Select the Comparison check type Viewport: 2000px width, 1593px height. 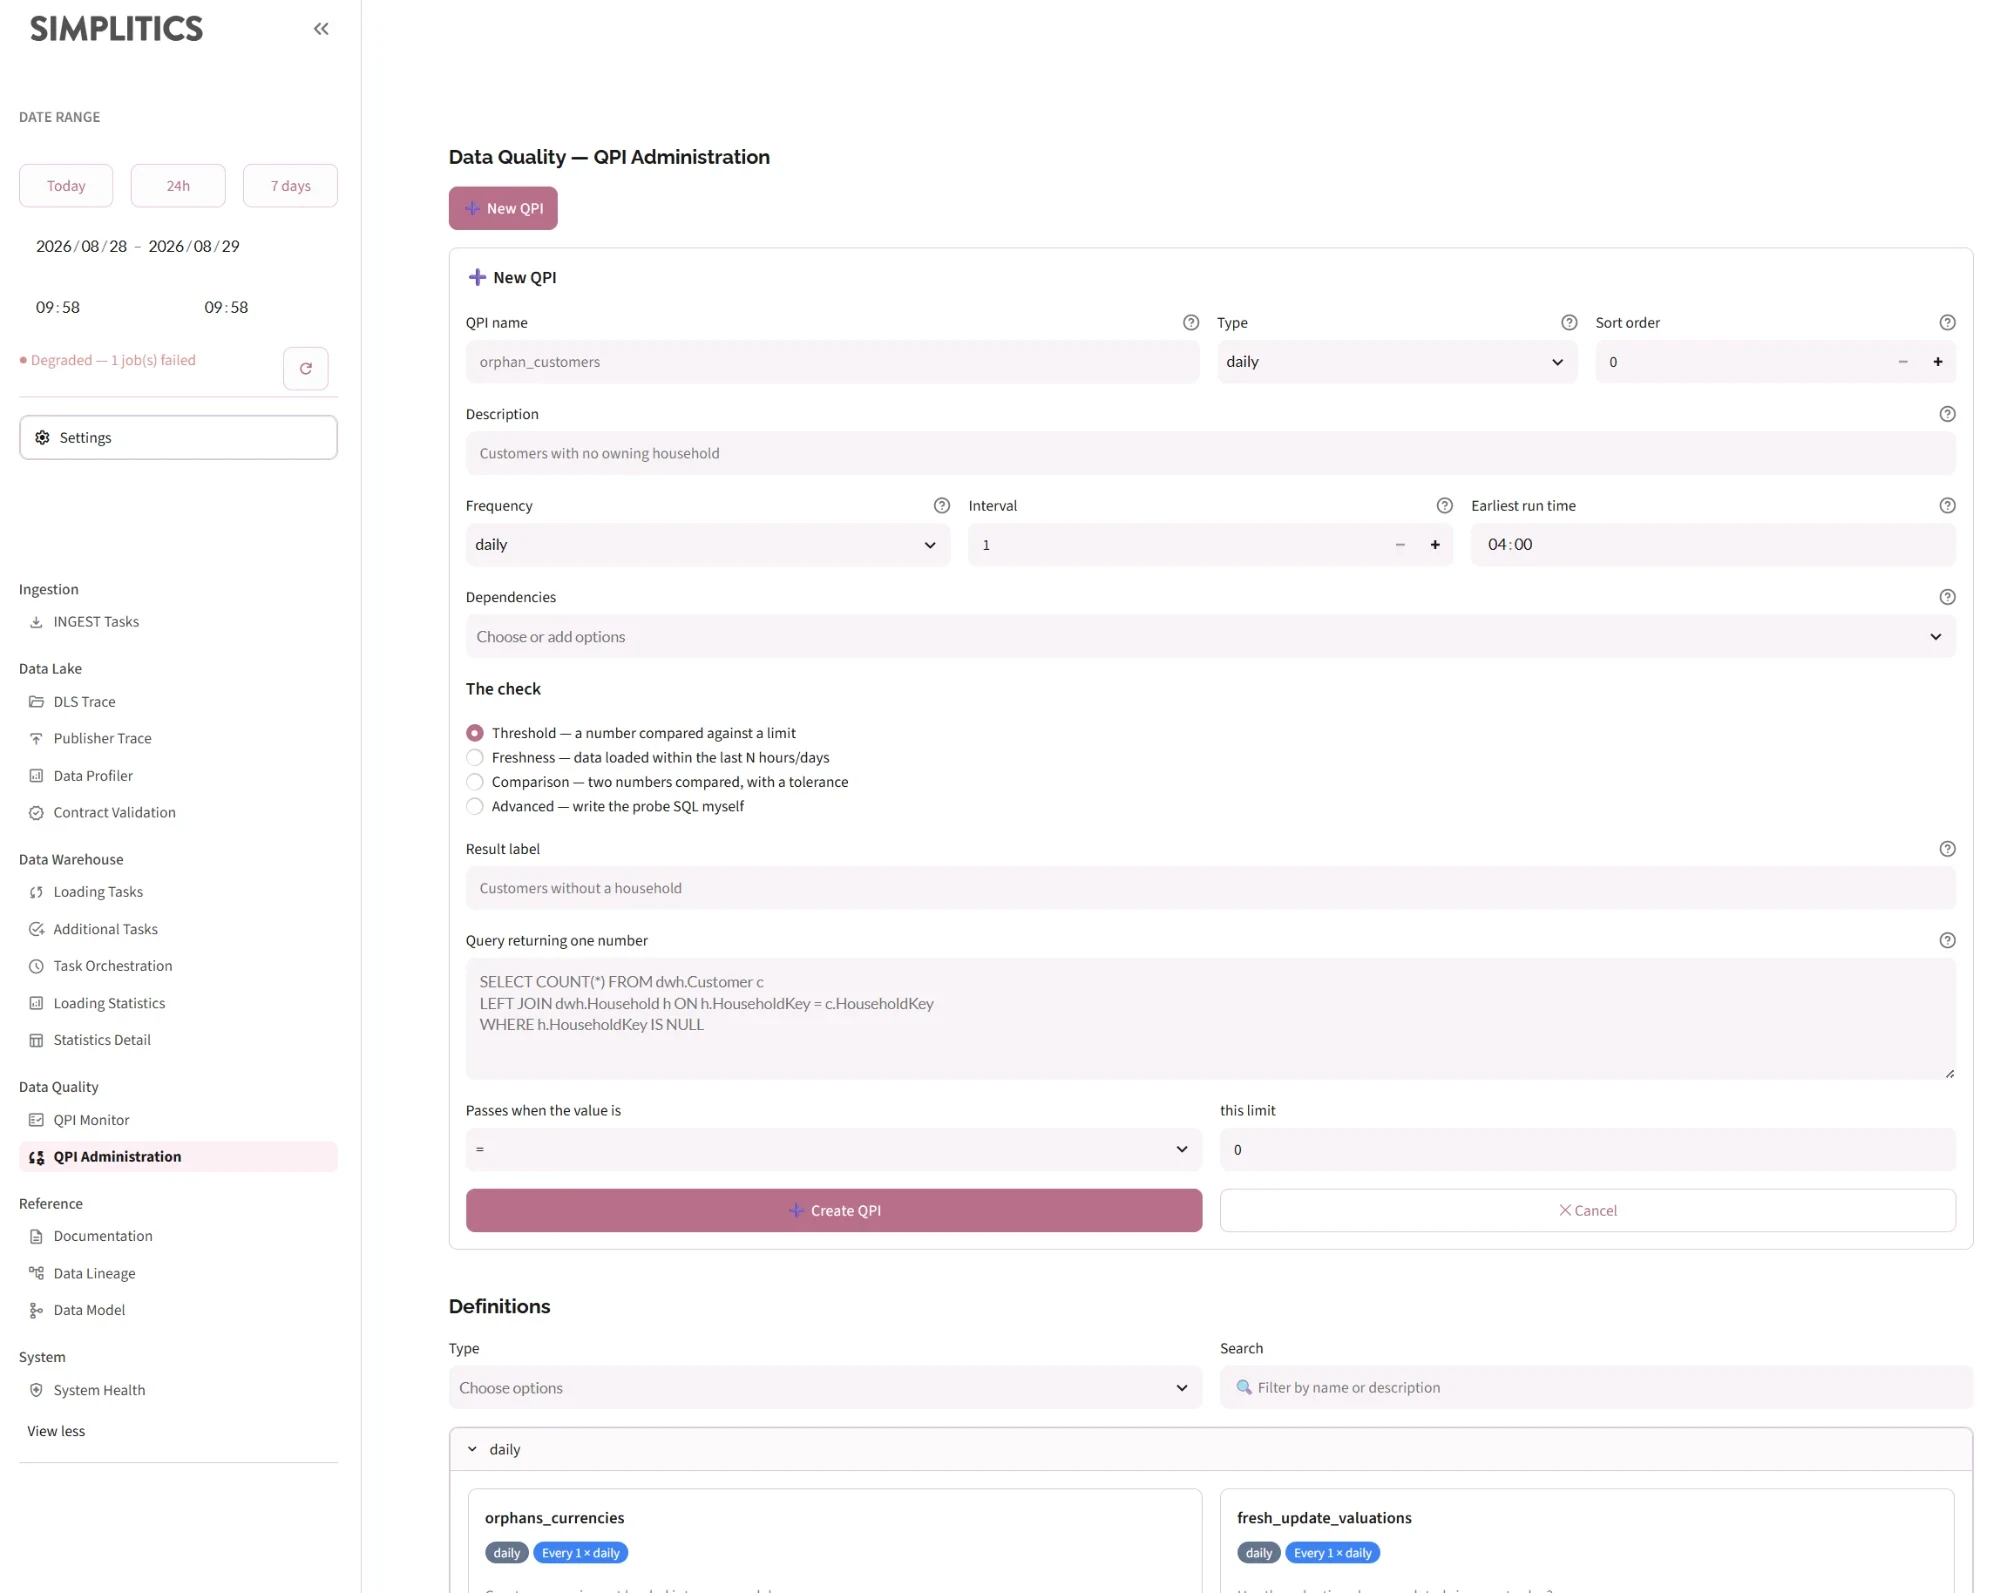coord(475,782)
